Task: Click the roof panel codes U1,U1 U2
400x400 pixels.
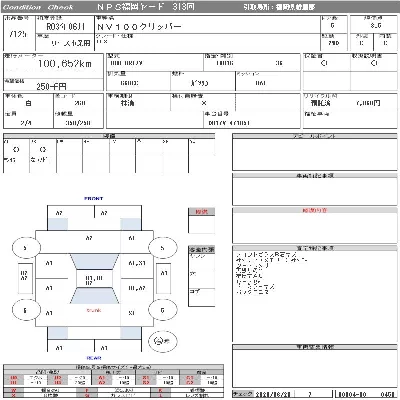Action: [x=94, y=280]
